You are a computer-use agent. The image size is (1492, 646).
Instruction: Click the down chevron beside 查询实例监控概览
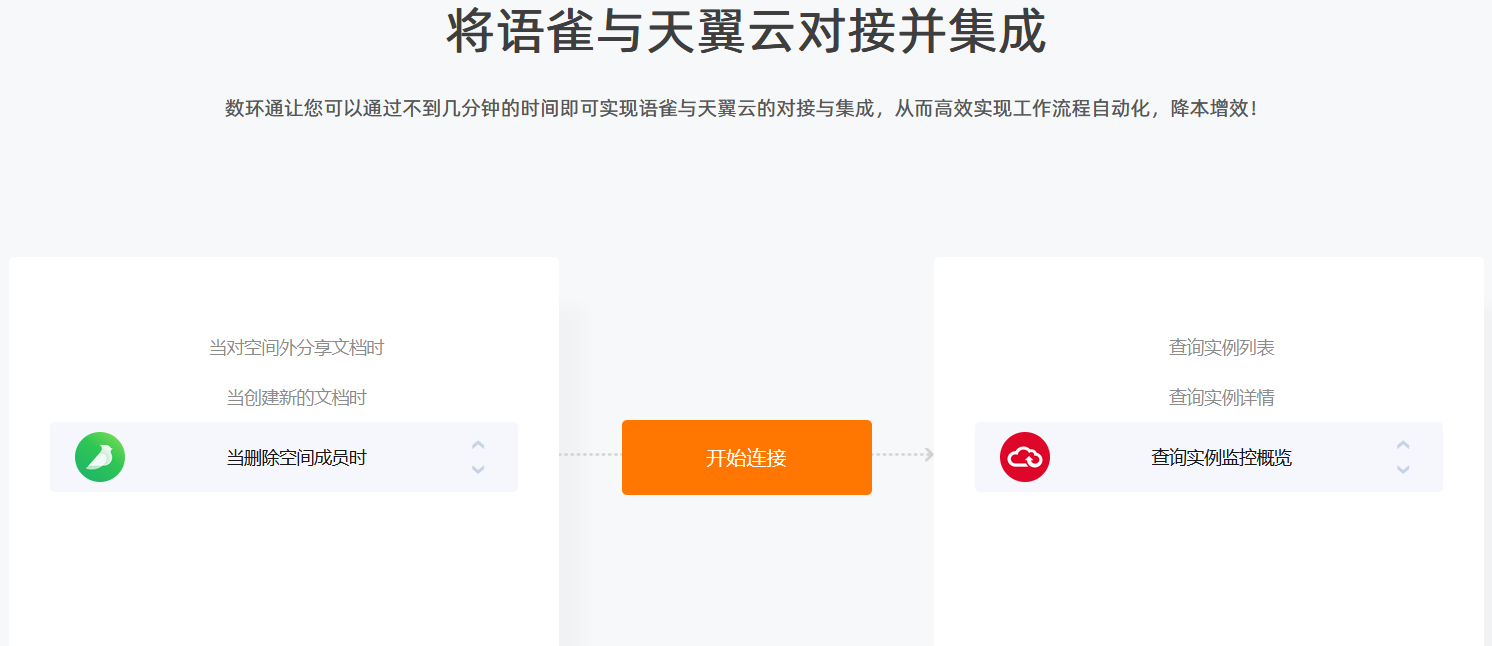[x=1403, y=469]
